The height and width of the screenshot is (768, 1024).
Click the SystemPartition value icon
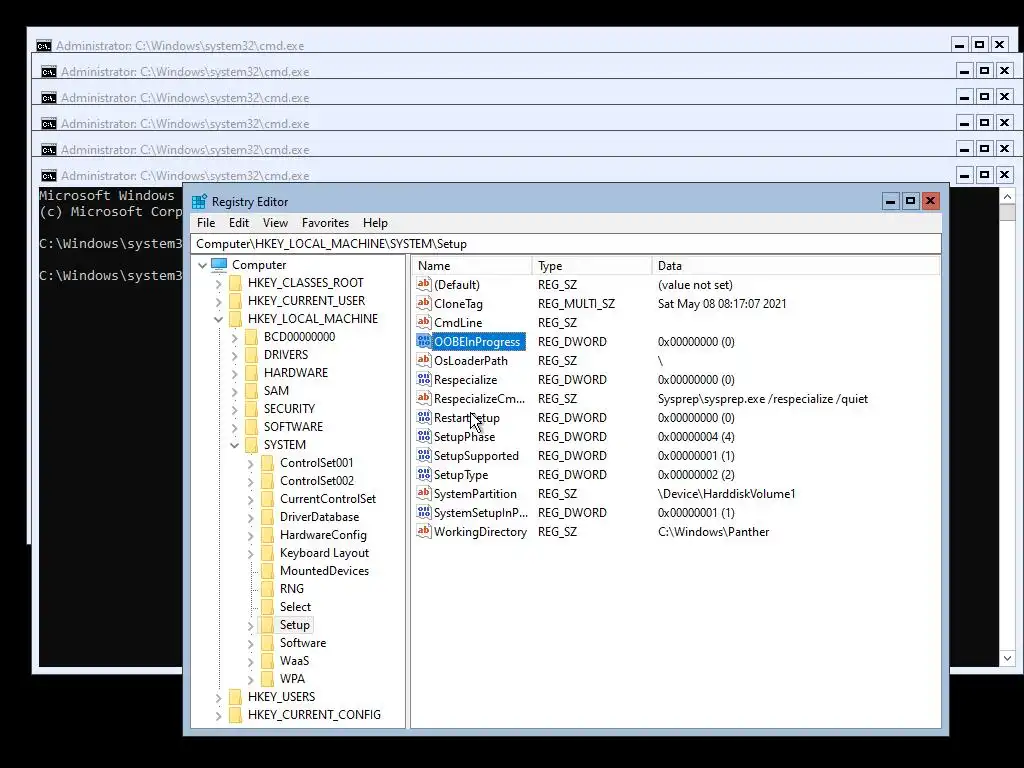tap(424, 493)
